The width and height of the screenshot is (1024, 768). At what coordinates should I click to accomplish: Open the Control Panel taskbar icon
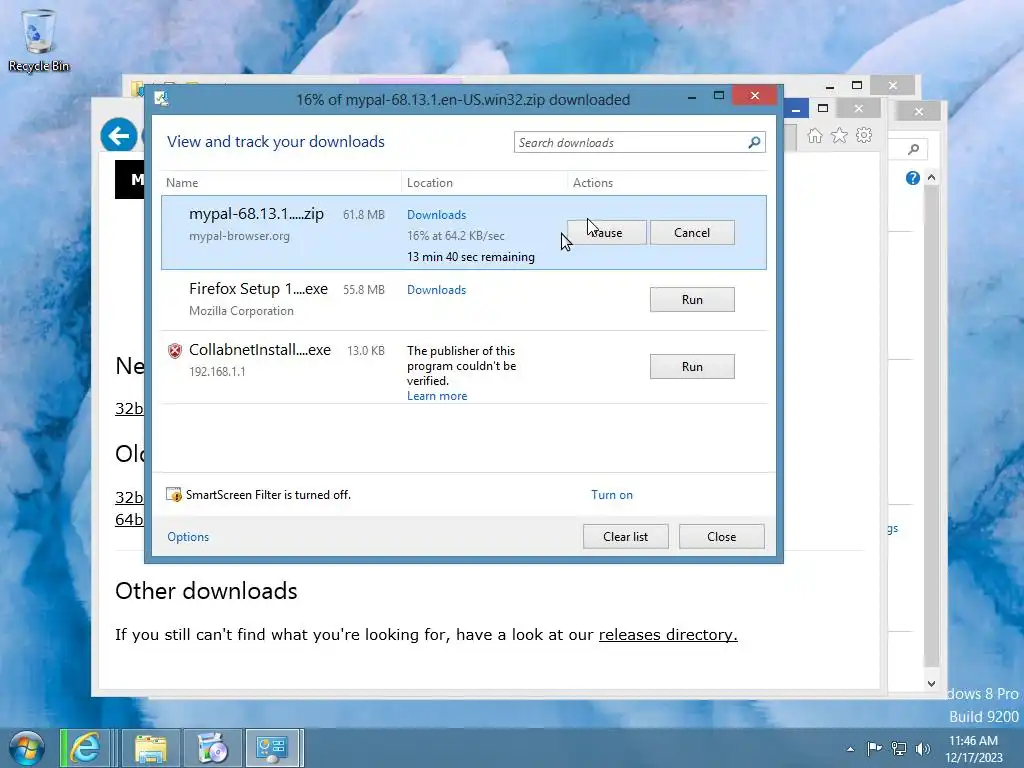[x=272, y=748]
